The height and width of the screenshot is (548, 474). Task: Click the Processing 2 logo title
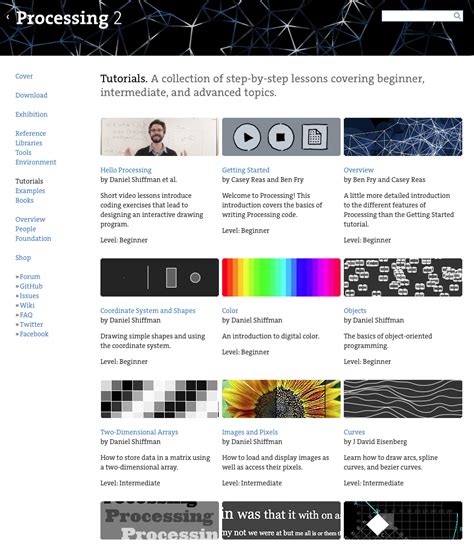point(69,18)
